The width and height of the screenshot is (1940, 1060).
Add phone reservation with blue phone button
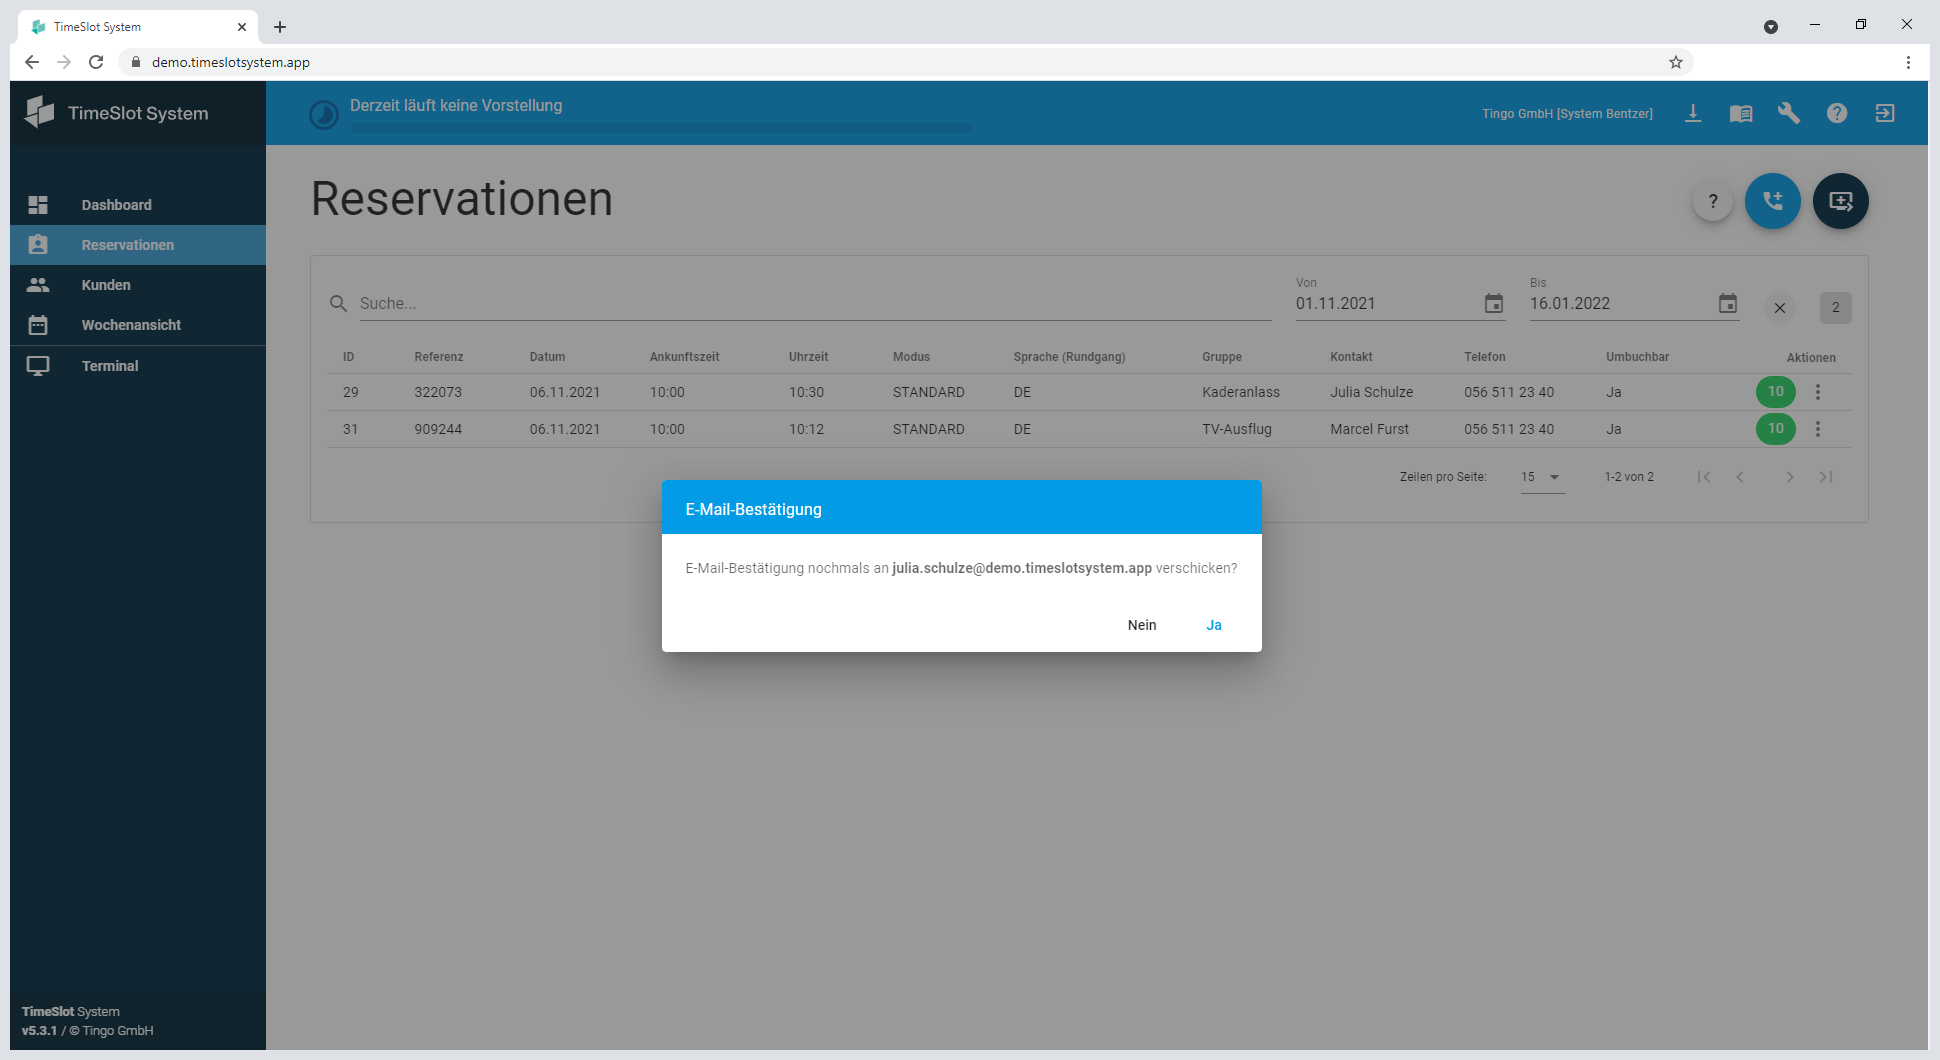(1772, 201)
